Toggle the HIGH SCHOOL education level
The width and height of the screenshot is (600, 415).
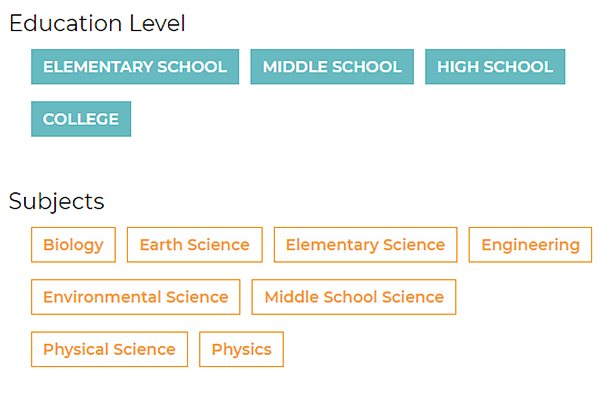[x=495, y=67]
